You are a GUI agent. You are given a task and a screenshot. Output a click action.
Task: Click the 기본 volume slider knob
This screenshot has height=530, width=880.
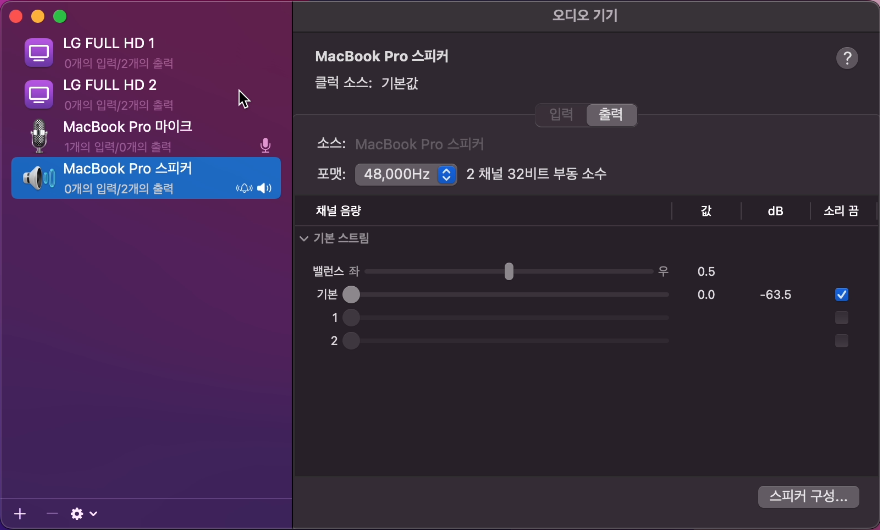click(351, 294)
